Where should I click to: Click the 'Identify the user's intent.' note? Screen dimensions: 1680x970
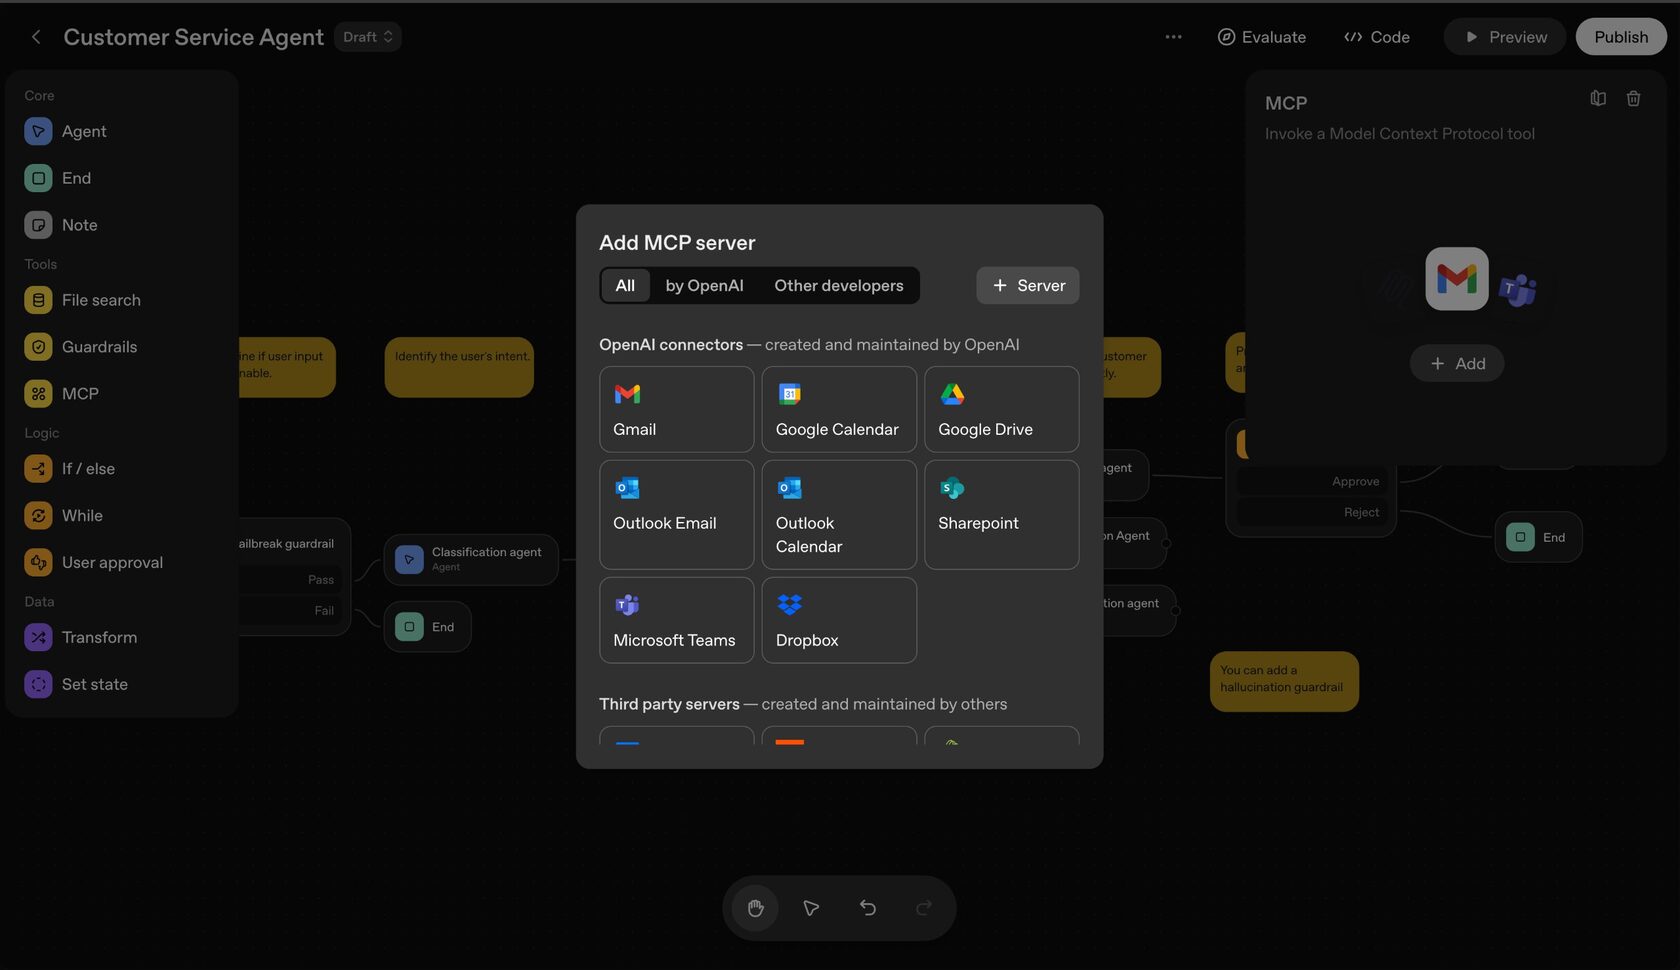coord(459,367)
